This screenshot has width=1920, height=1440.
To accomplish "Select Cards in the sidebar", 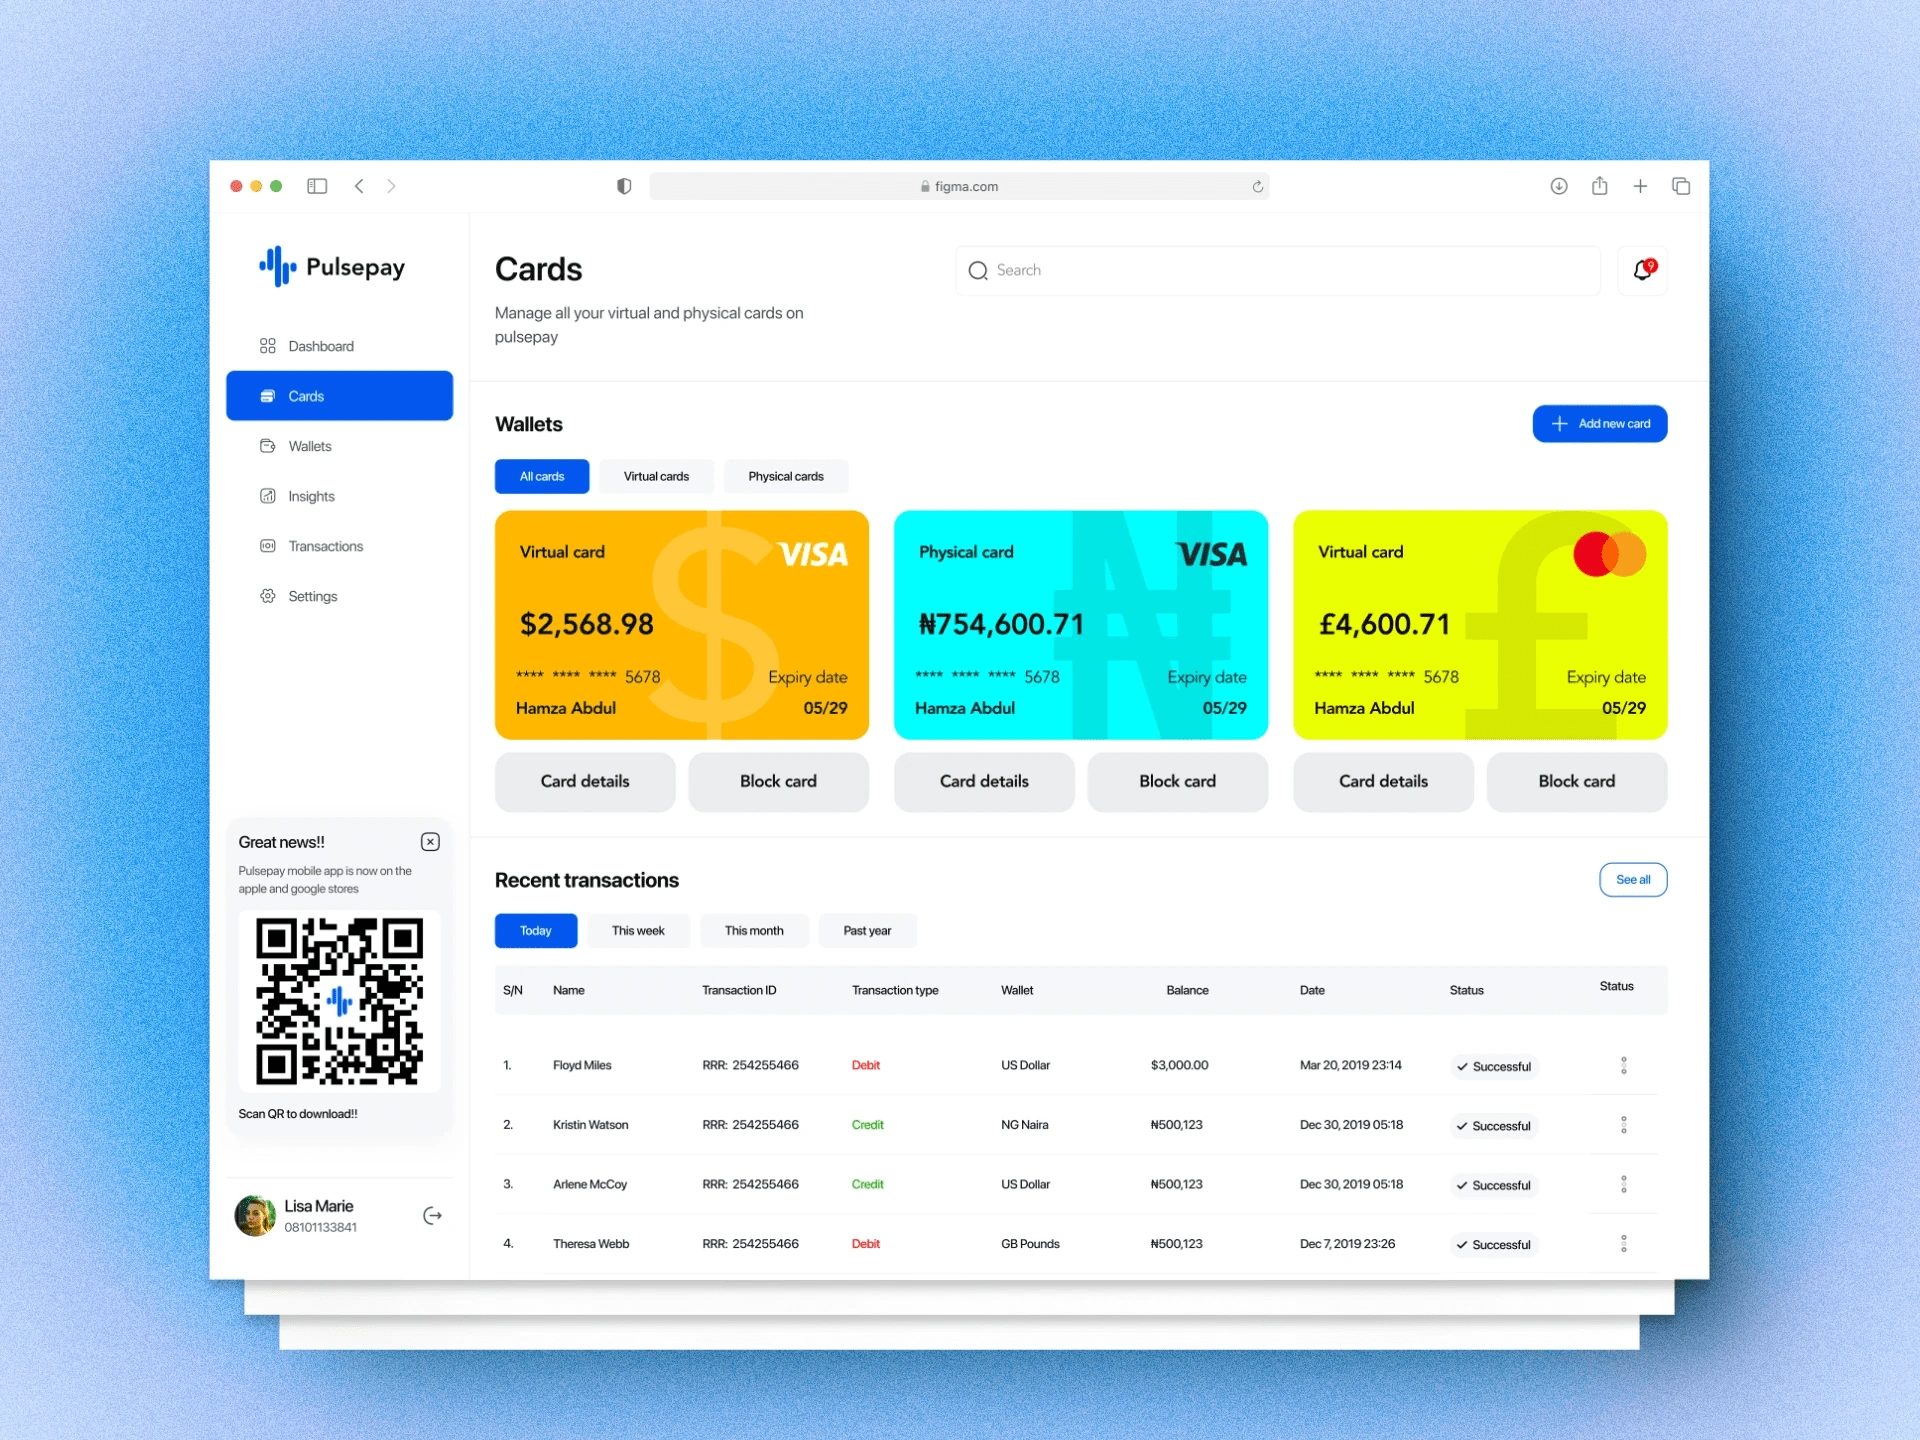I will click(x=339, y=396).
